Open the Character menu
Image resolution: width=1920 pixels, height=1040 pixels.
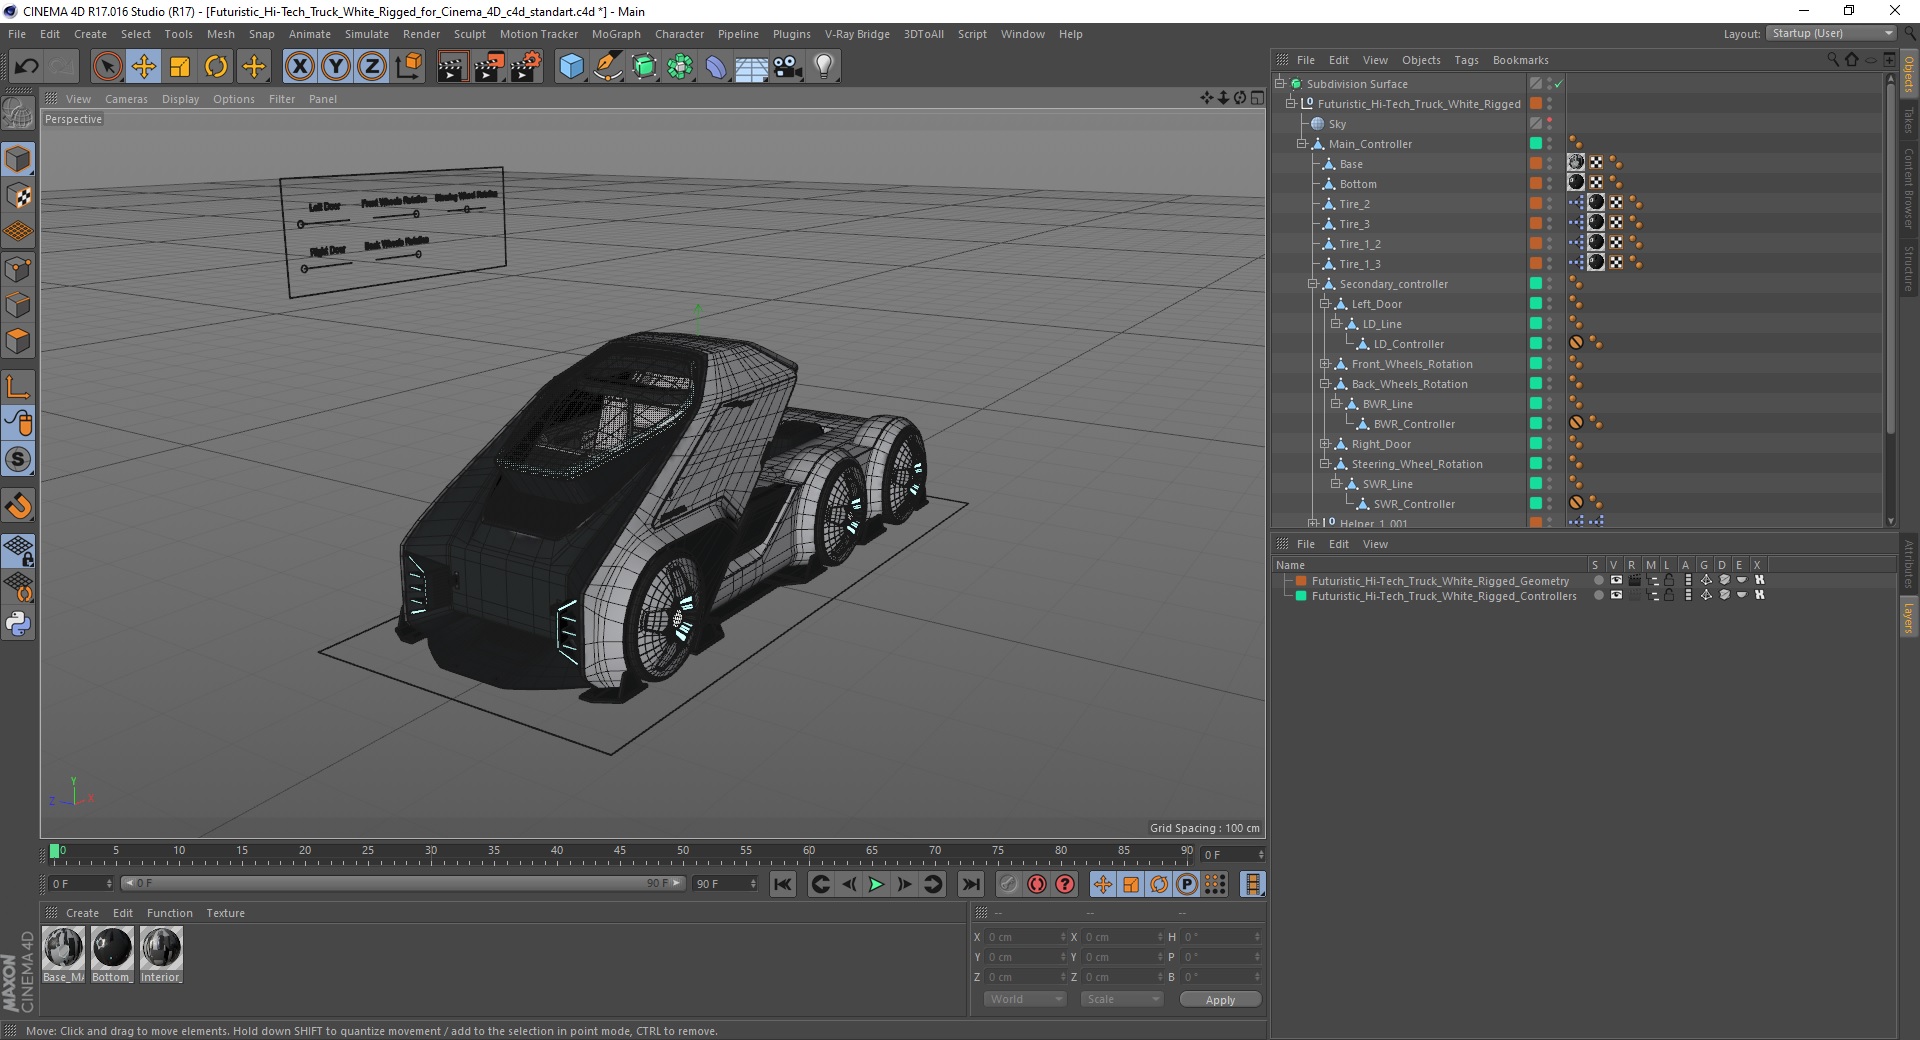click(x=680, y=34)
